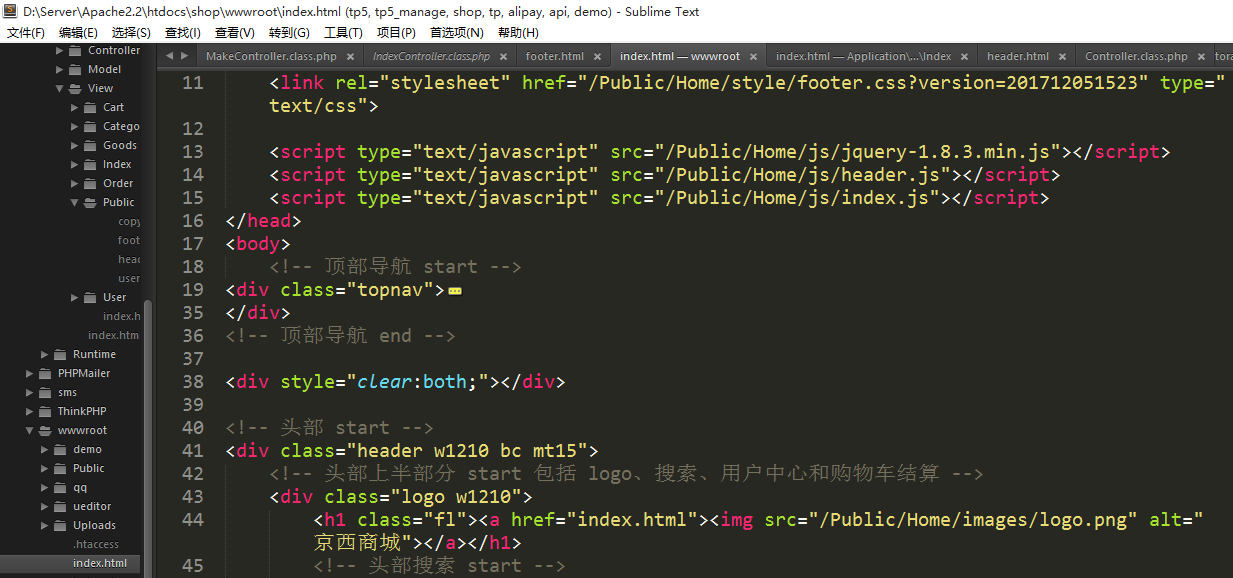Switch to the IndexController.class.php tab
This screenshot has width=1233, height=578.
(x=431, y=57)
